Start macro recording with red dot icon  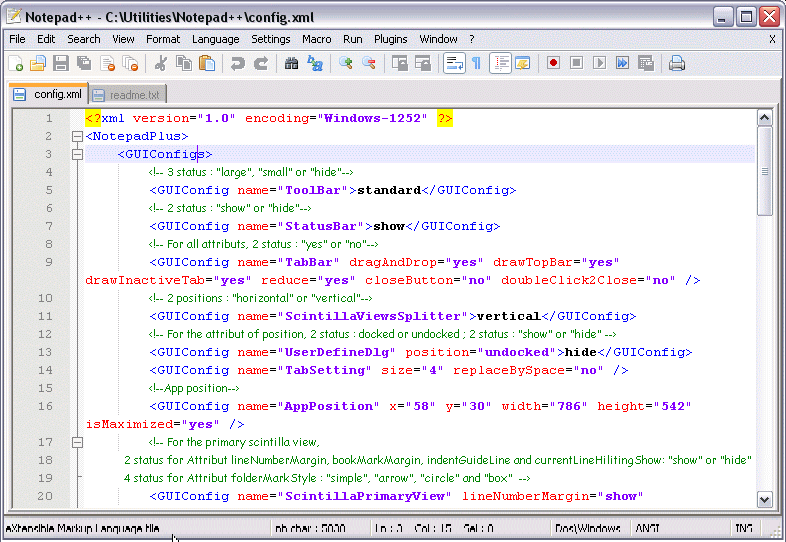click(553, 64)
